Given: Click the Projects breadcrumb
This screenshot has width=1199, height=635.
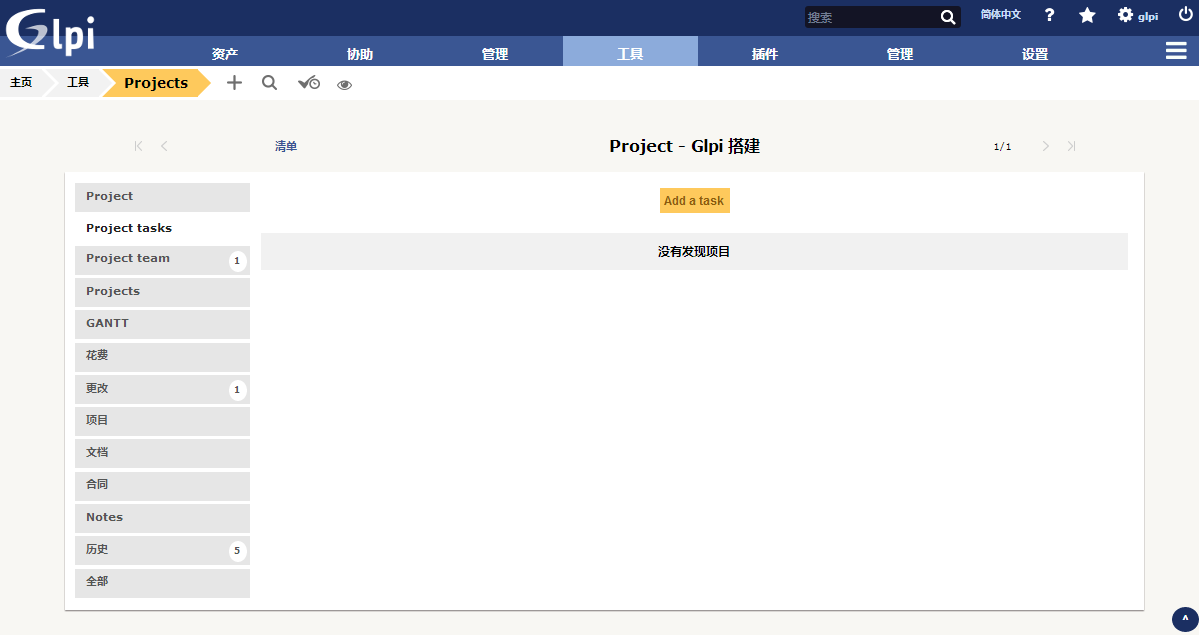Looking at the screenshot, I should [156, 83].
